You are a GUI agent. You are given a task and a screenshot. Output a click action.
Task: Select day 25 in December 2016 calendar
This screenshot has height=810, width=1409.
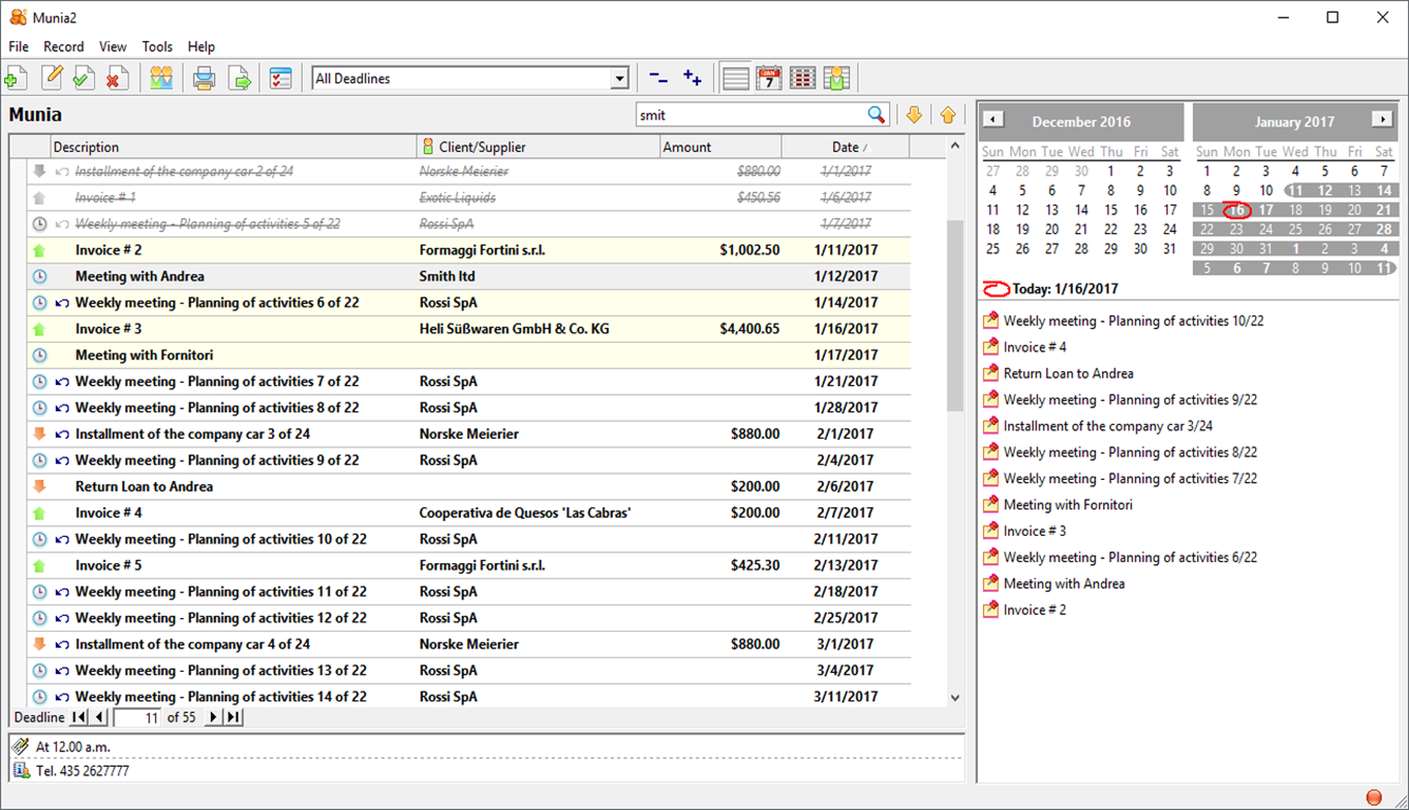coord(993,249)
